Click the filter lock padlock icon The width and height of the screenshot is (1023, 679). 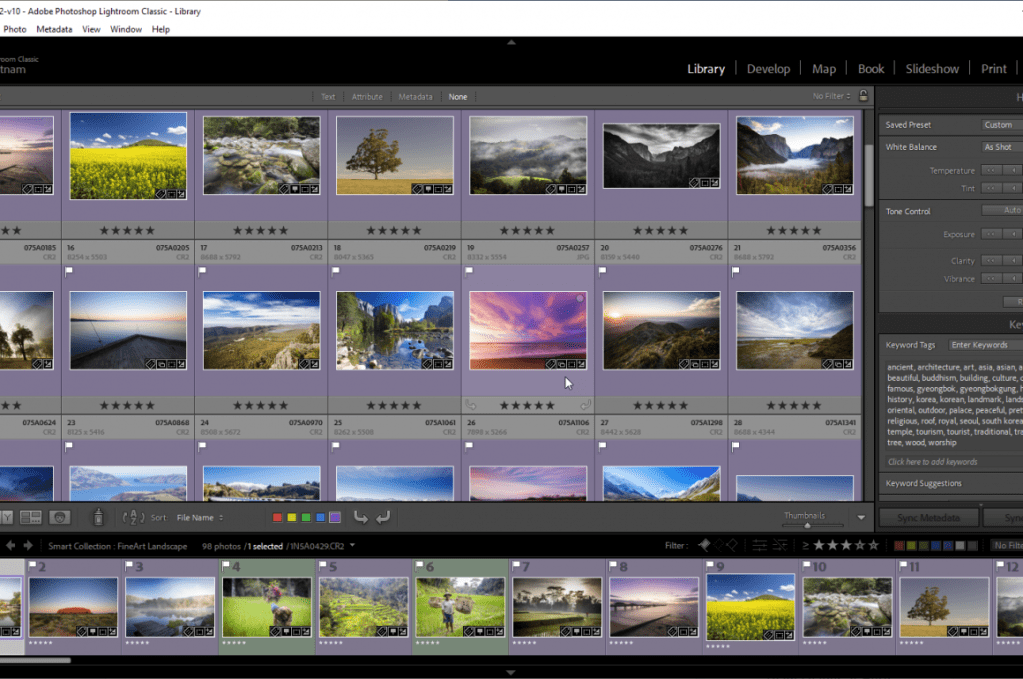[x=863, y=96]
